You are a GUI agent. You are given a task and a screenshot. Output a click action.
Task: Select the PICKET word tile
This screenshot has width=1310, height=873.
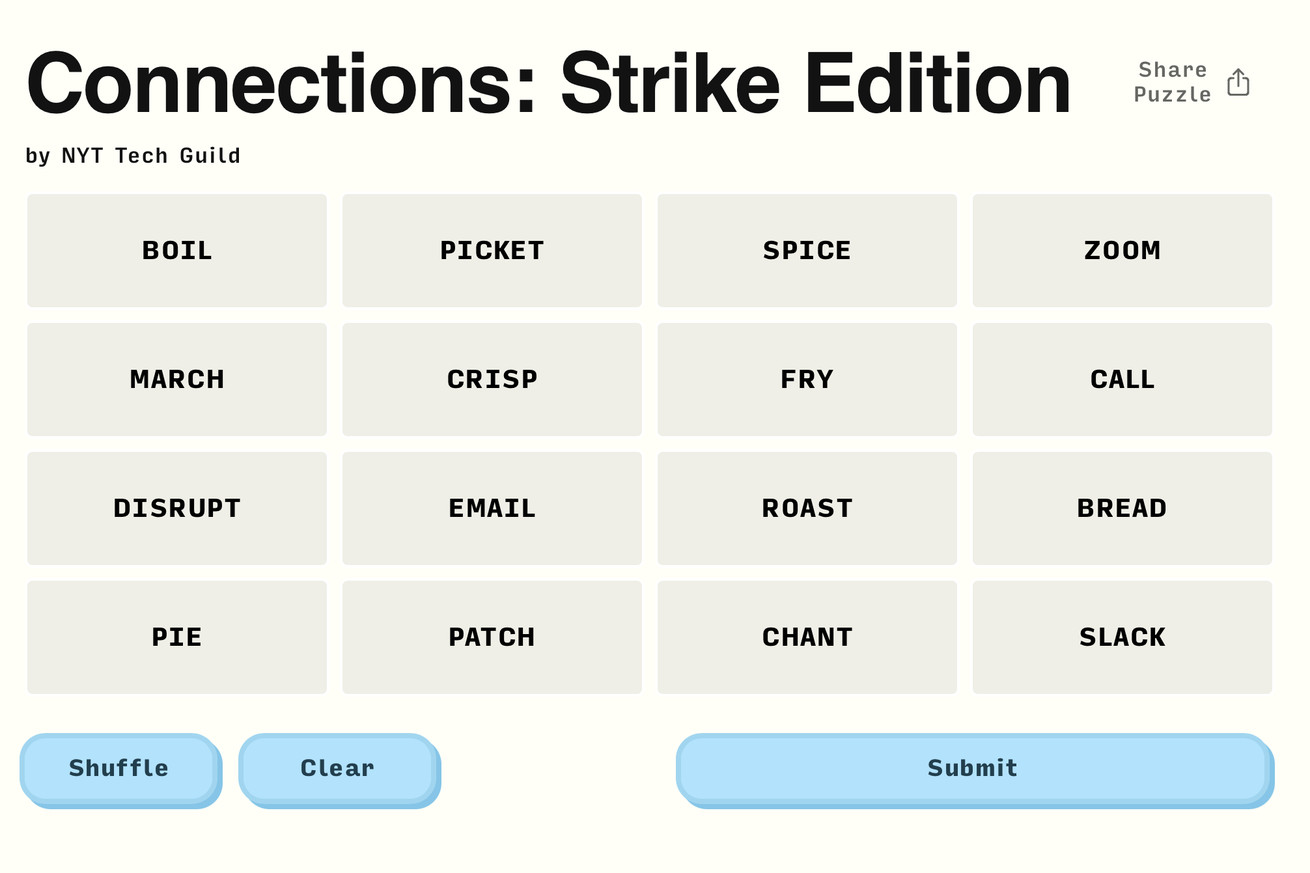coord(492,250)
